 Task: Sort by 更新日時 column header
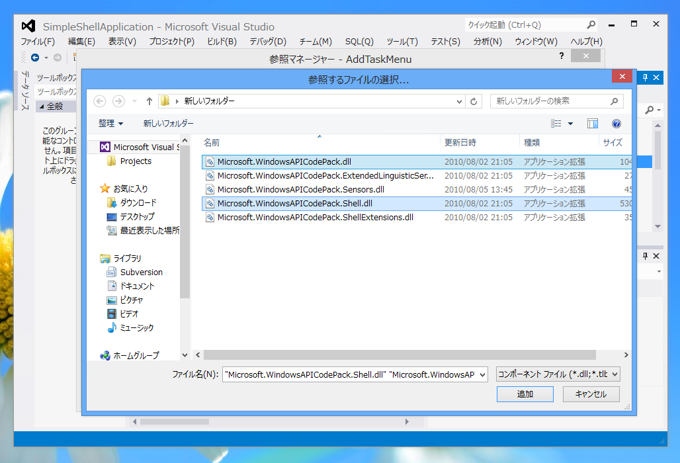460,143
